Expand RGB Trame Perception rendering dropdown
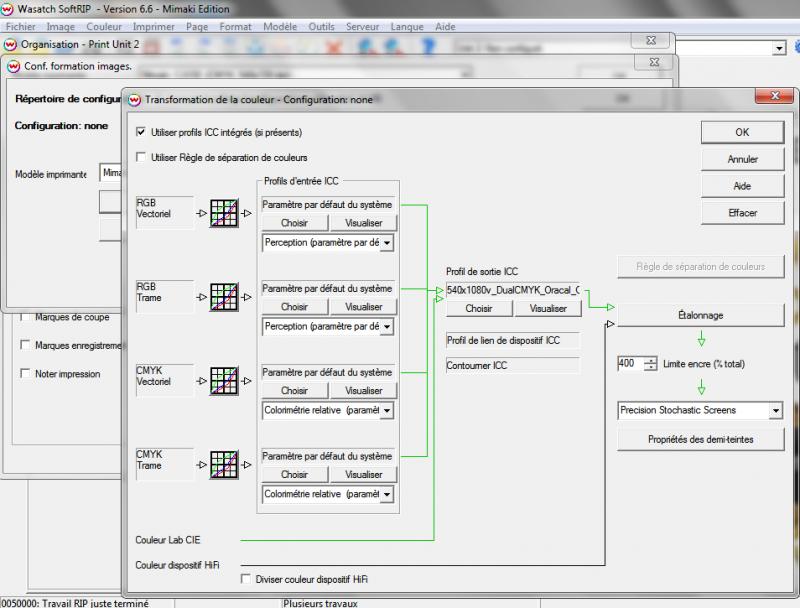 click(x=387, y=326)
